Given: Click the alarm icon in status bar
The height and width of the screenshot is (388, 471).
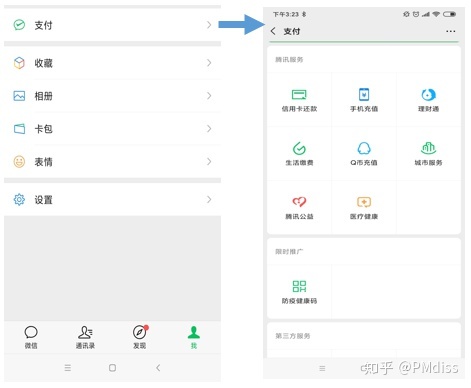Looking at the screenshot, I should 416,14.
